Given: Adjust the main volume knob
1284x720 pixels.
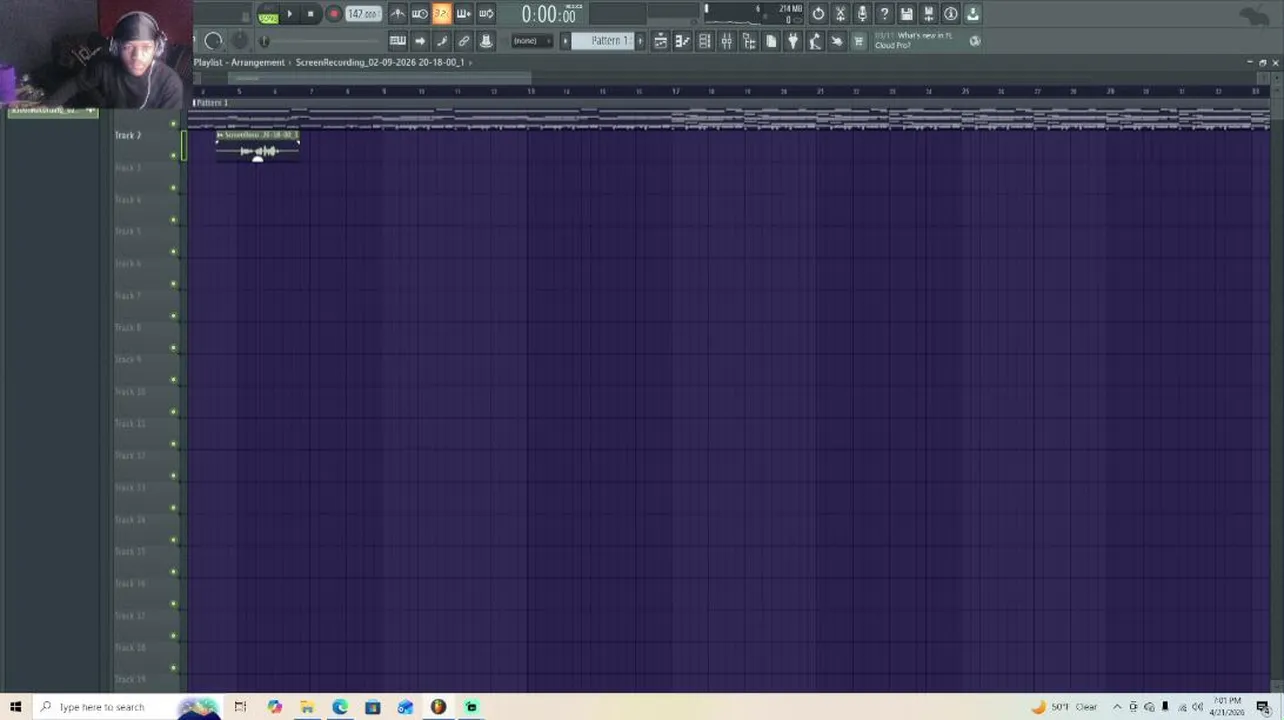Looking at the screenshot, I should [213, 41].
